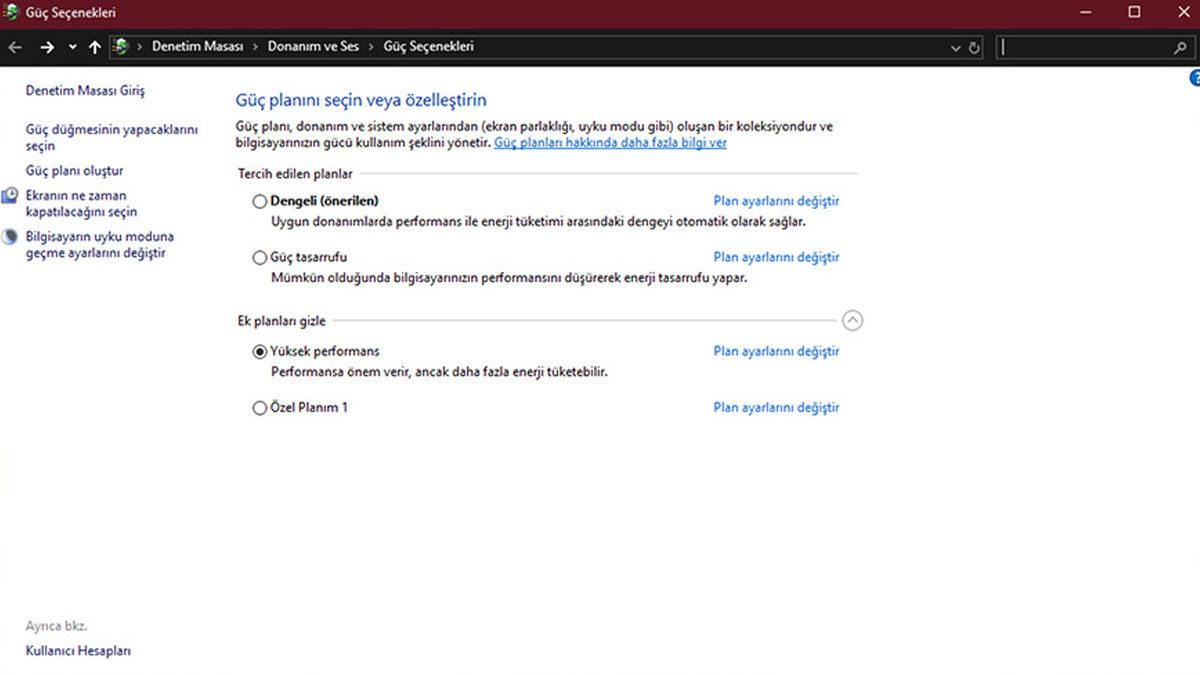This screenshot has height=675, width=1200.
Task: Click the refresh icon in address bar
Action: pyautogui.click(x=975, y=47)
